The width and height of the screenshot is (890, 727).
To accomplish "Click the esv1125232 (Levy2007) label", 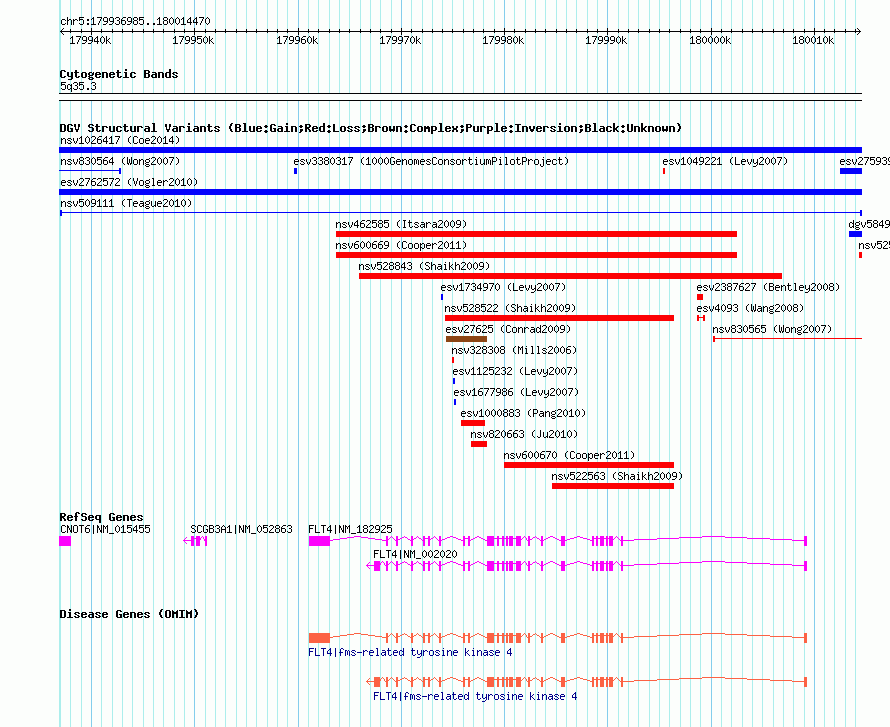I will pyautogui.click(x=515, y=371).
